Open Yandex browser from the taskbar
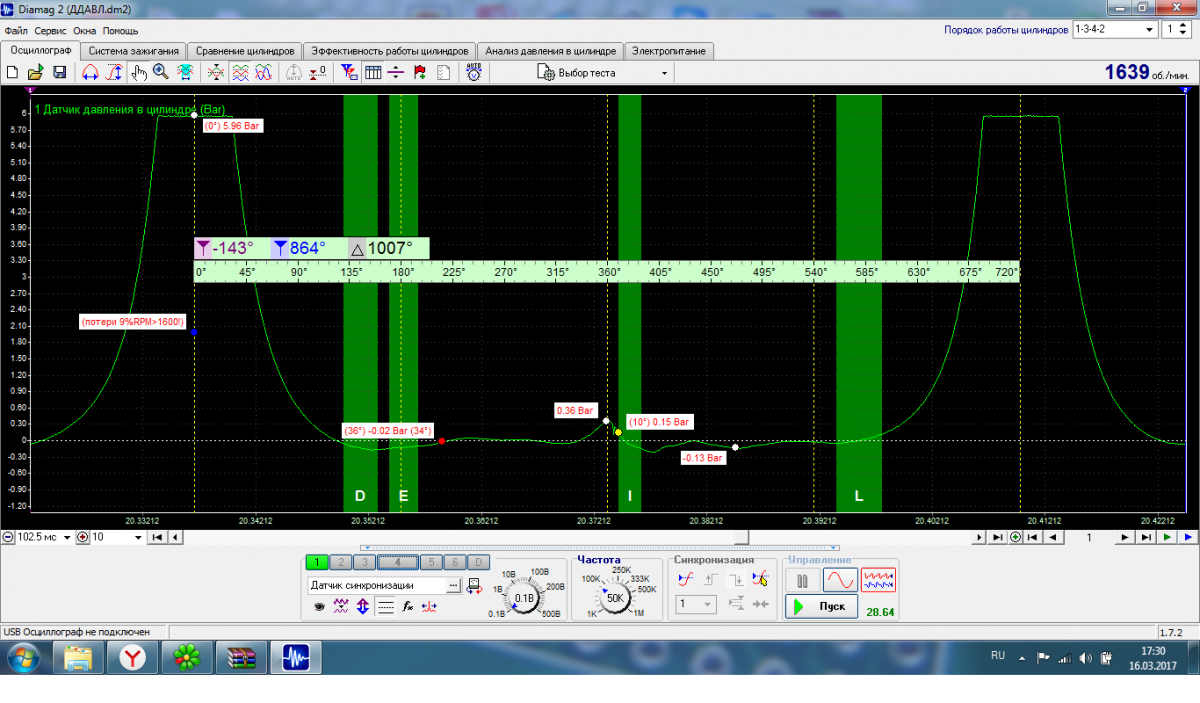This screenshot has width=1200, height=703. click(x=133, y=657)
